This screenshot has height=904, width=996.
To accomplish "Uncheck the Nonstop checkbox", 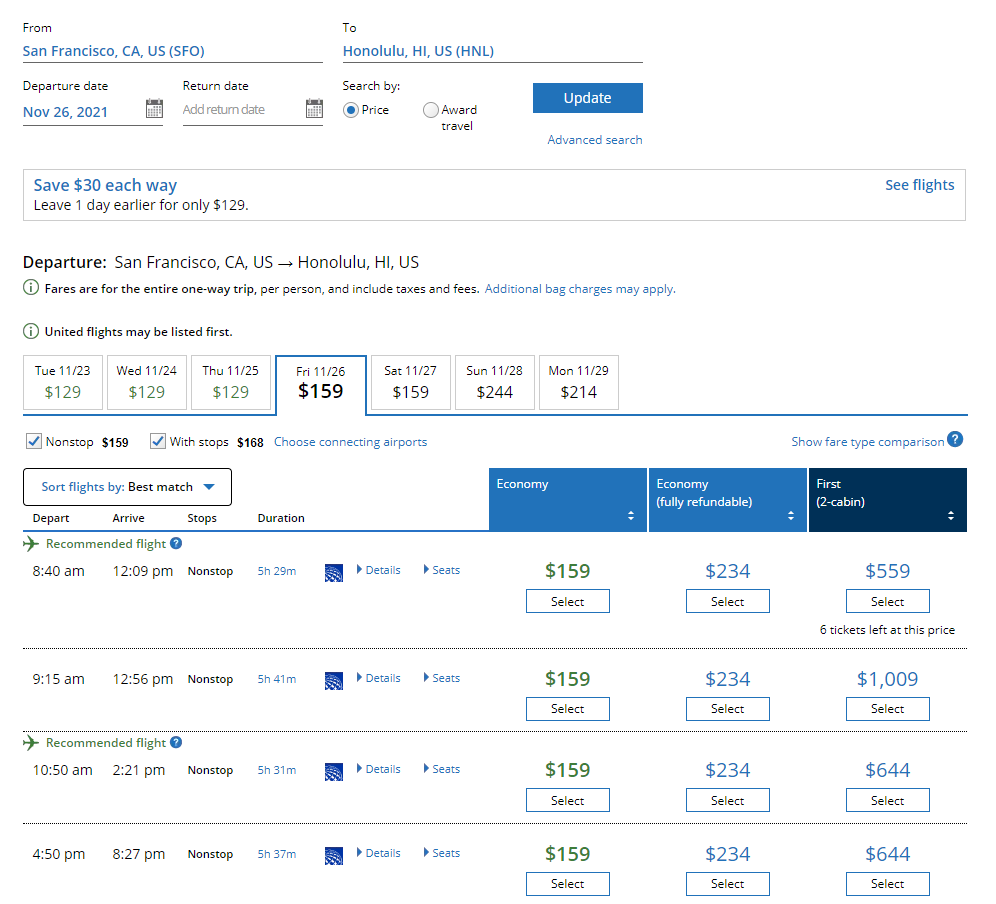I will [33, 441].
